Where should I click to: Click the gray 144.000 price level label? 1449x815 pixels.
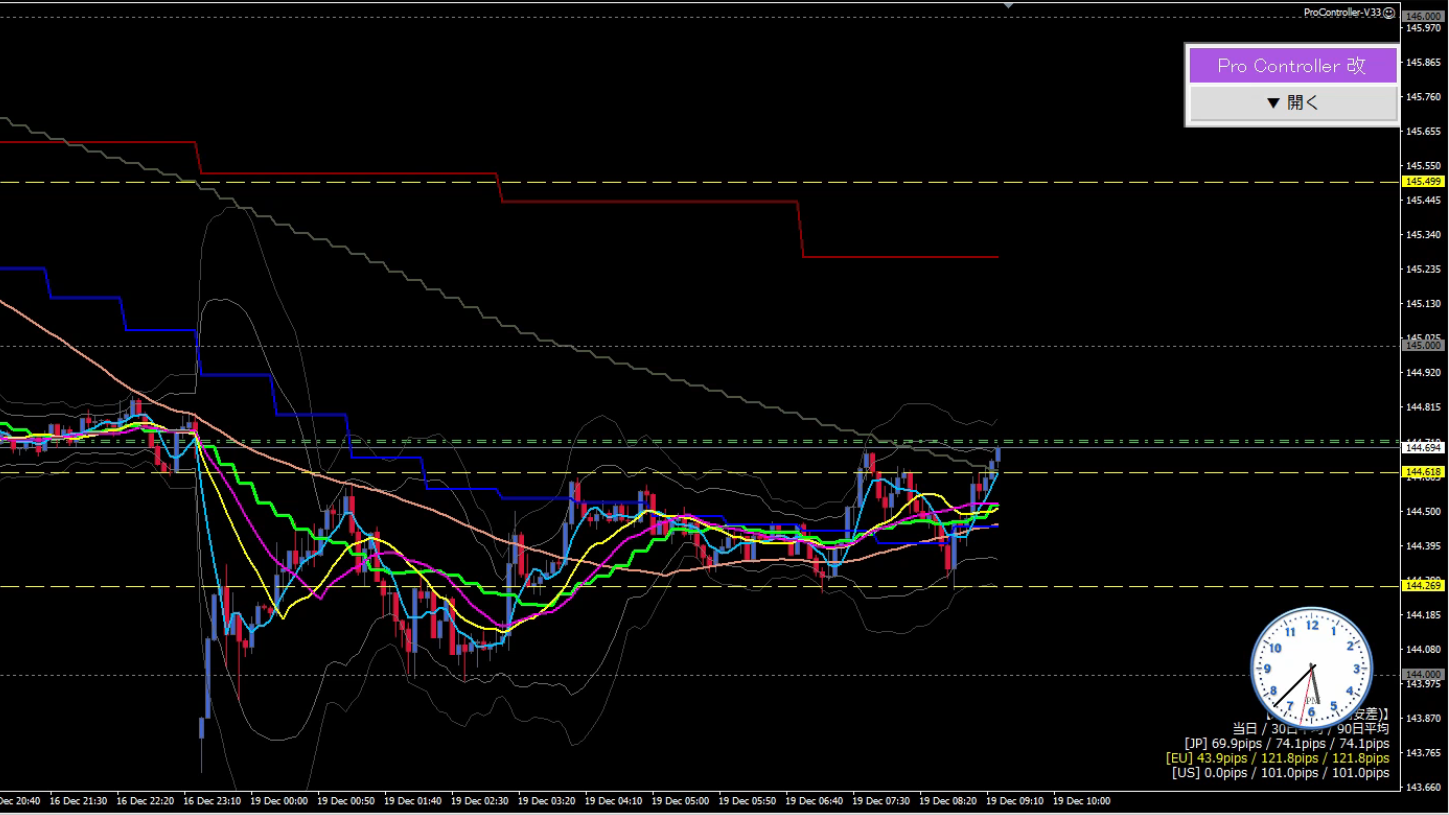1423,675
